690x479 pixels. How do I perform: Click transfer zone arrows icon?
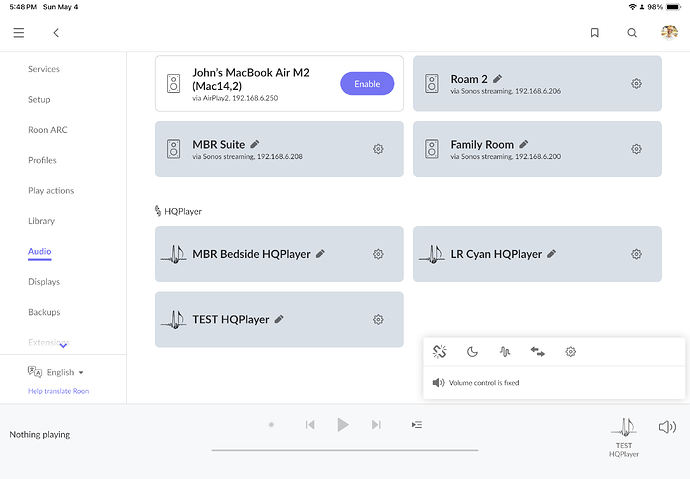(x=537, y=351)
